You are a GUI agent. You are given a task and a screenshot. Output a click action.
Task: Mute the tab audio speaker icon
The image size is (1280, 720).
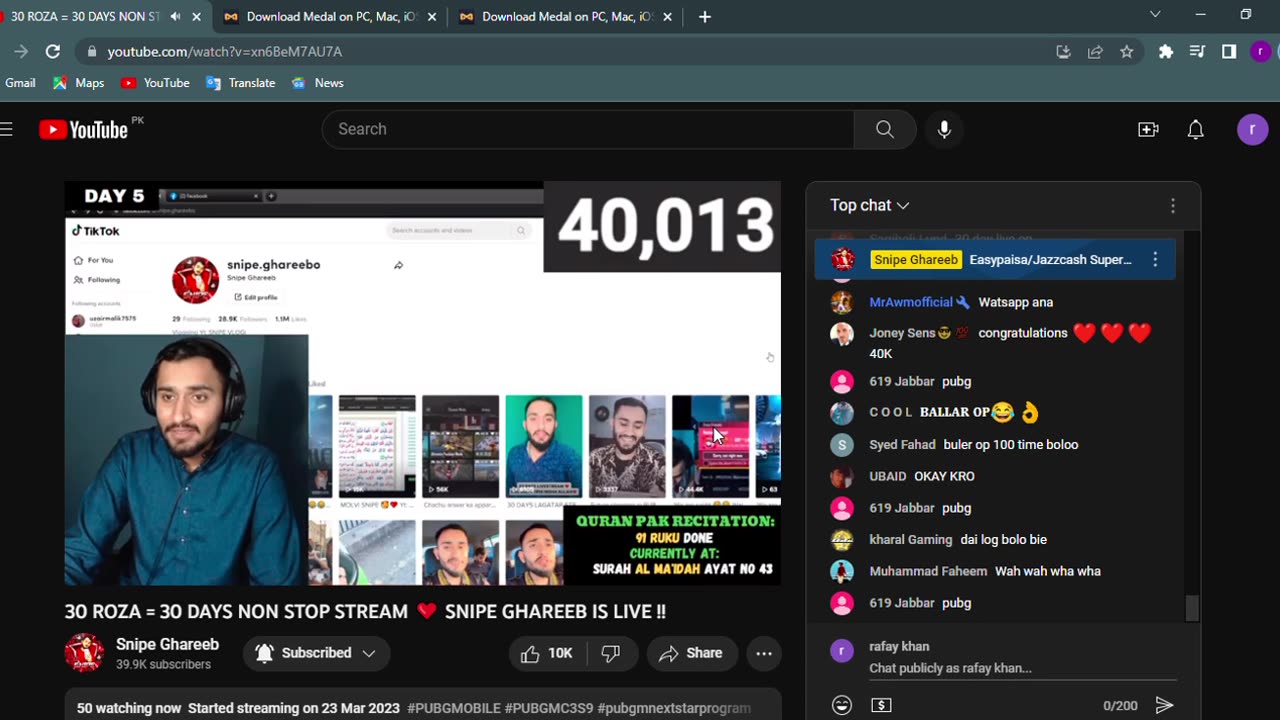click(x=176, y=16)
